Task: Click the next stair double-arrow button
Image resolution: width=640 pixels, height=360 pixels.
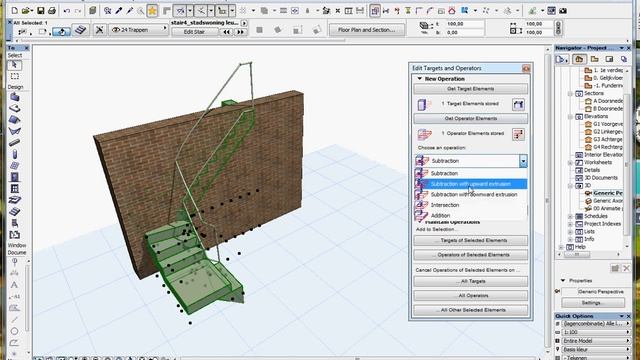Action: pos(241,32)
